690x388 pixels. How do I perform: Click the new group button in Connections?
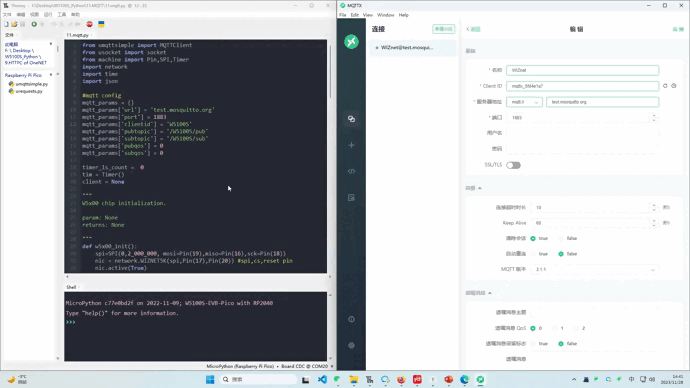[443, 29]
